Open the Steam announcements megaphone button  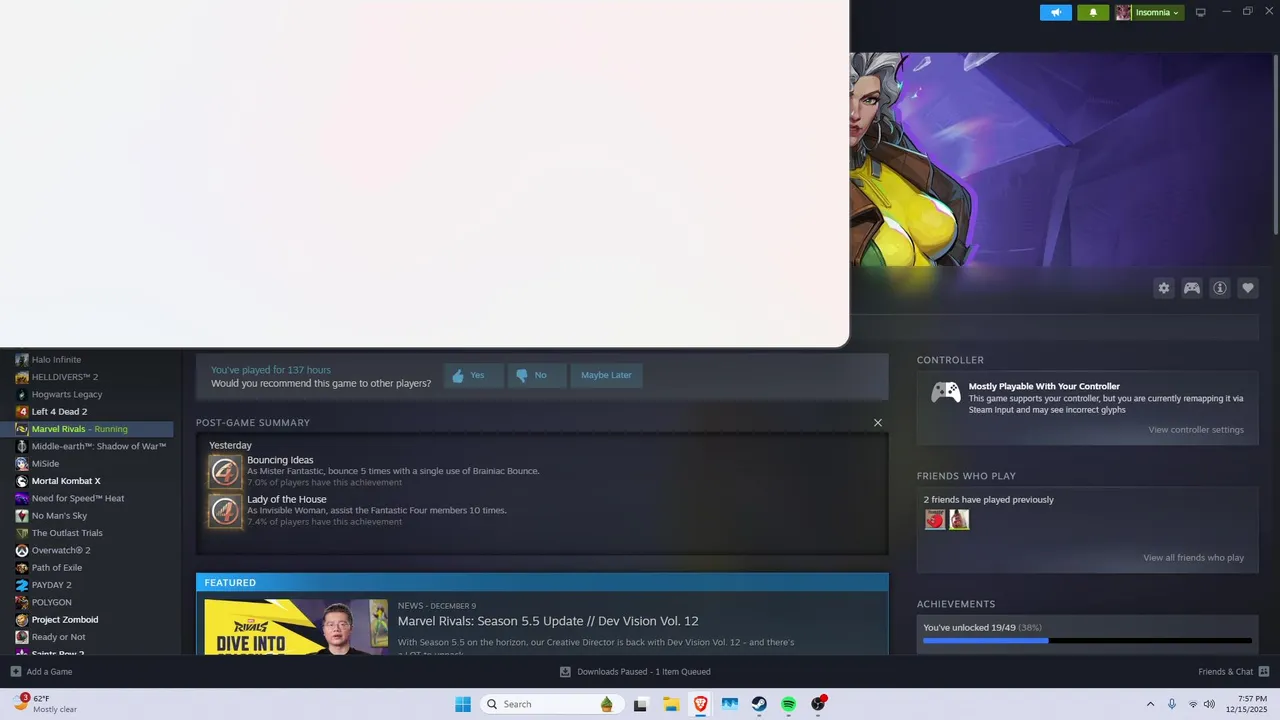(1055, 12)
